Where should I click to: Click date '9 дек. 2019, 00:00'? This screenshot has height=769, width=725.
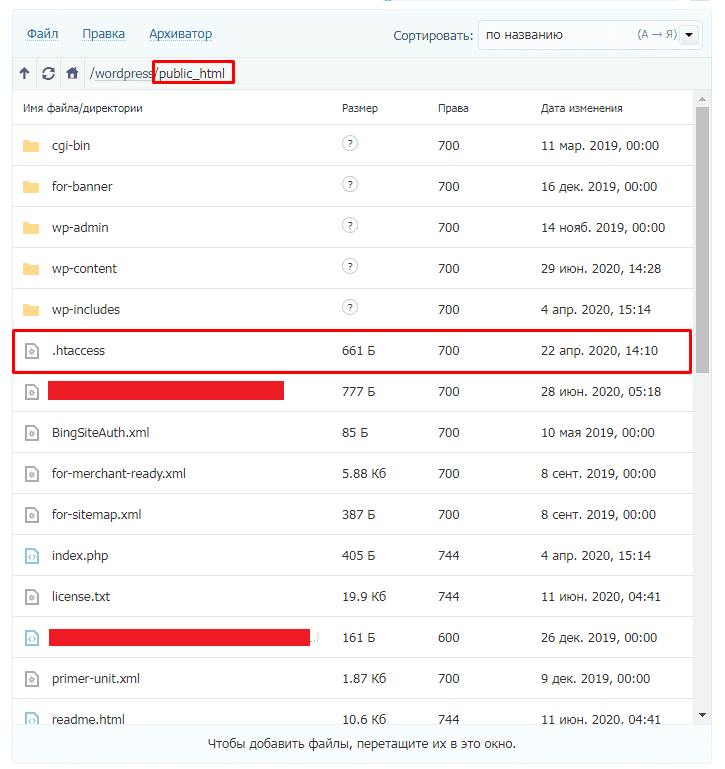(596, 679)
